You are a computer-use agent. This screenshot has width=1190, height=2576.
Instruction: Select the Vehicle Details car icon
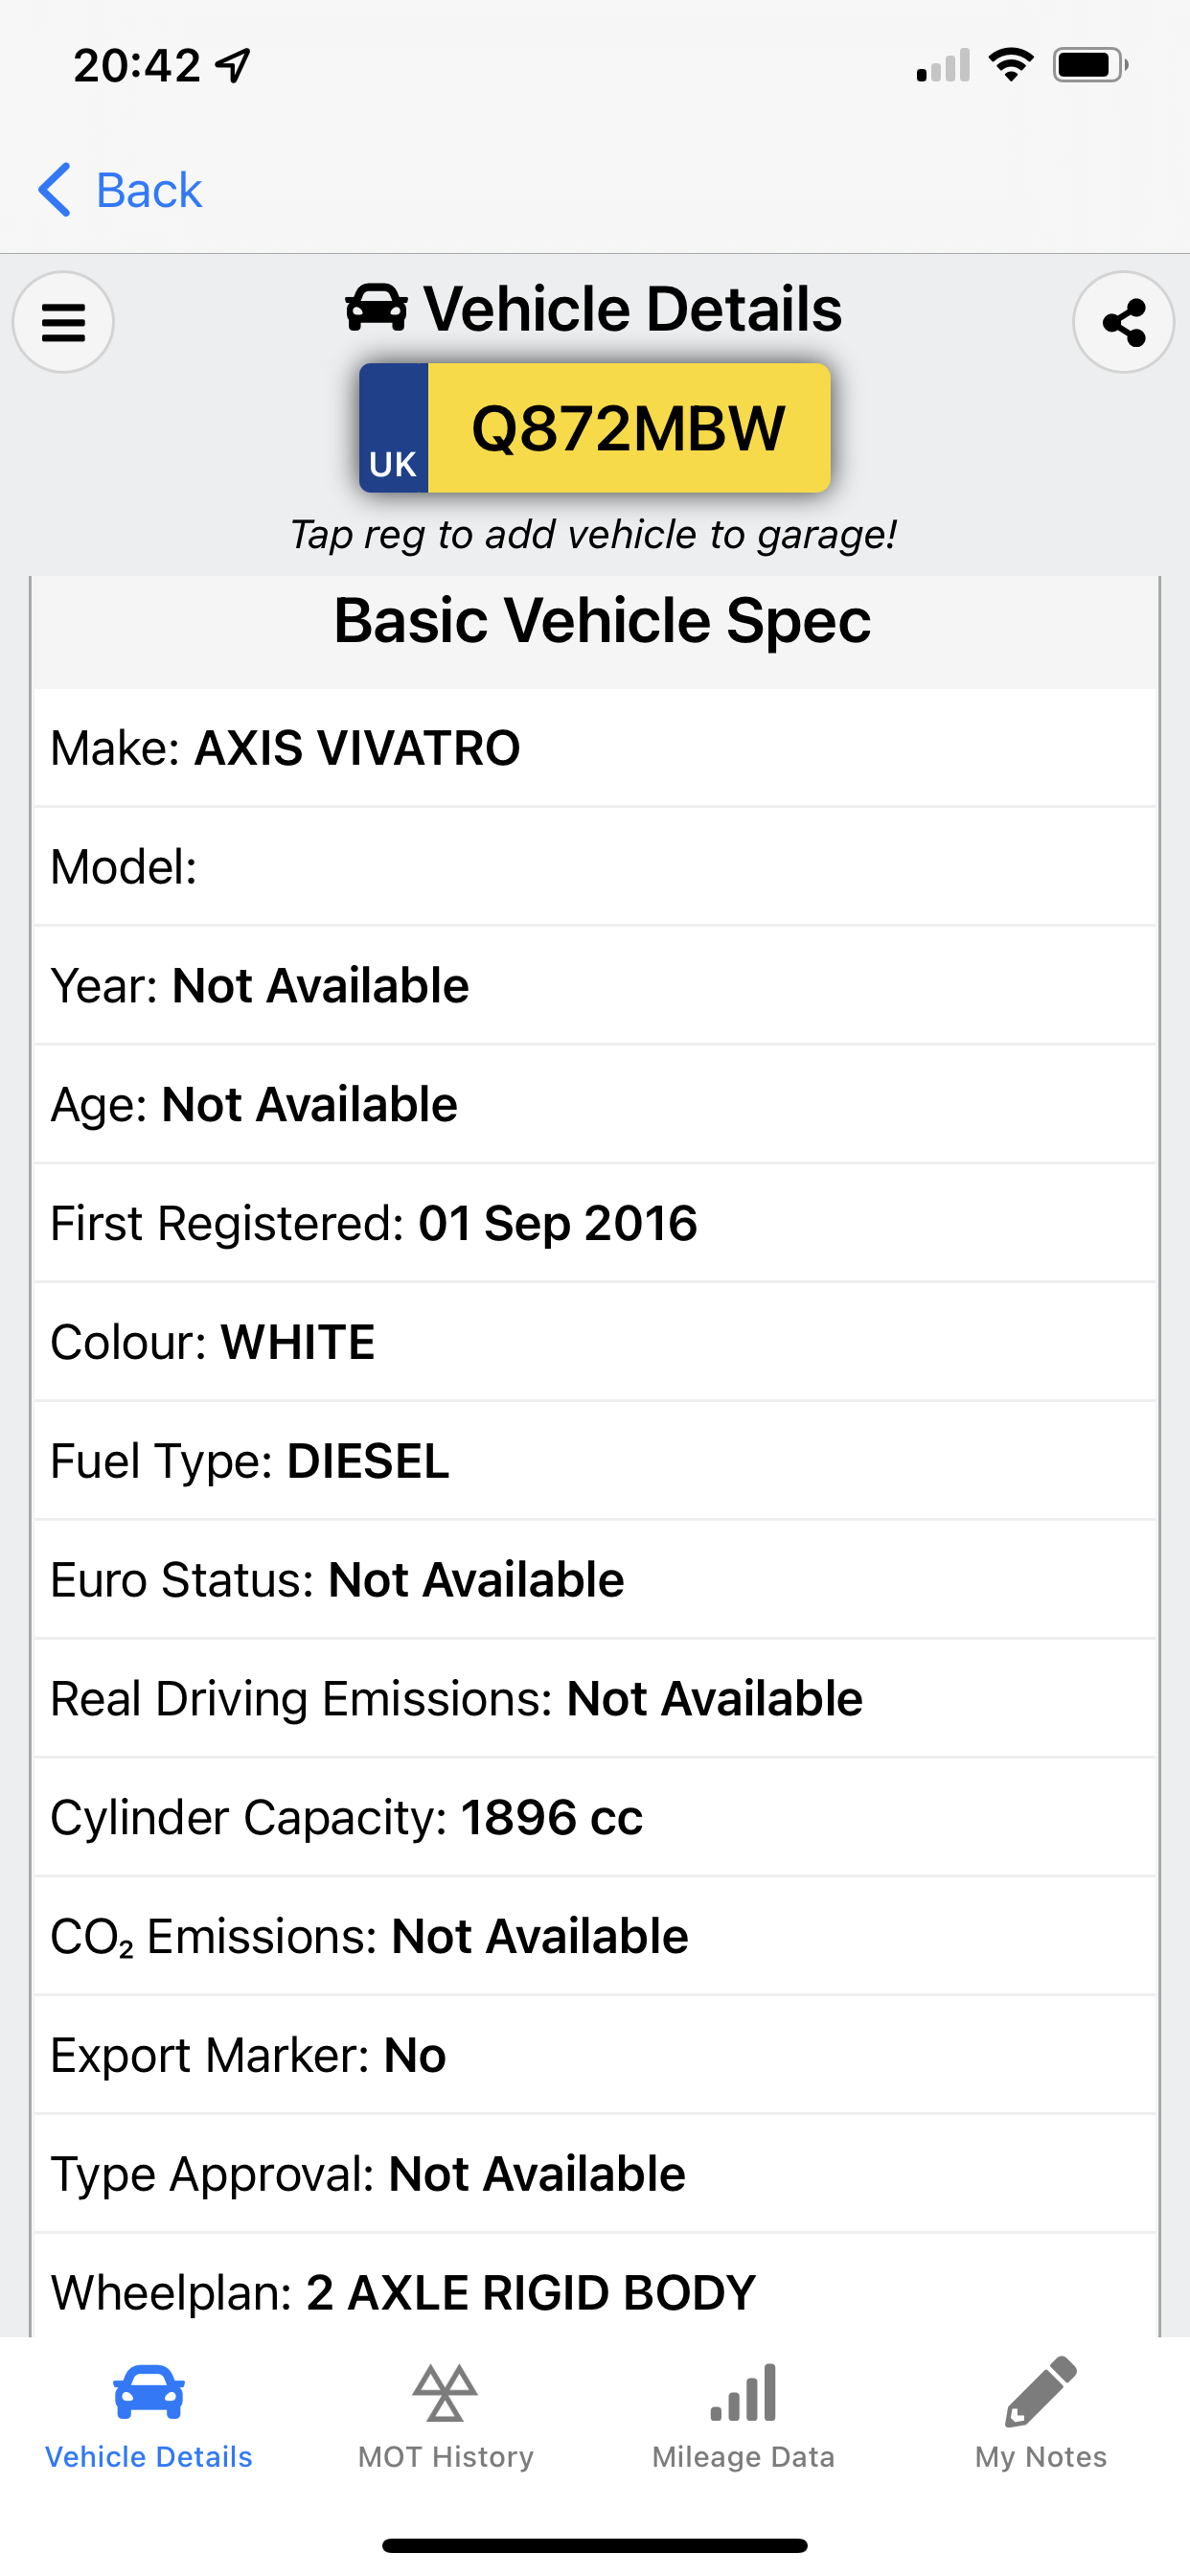coord(149,2393)
